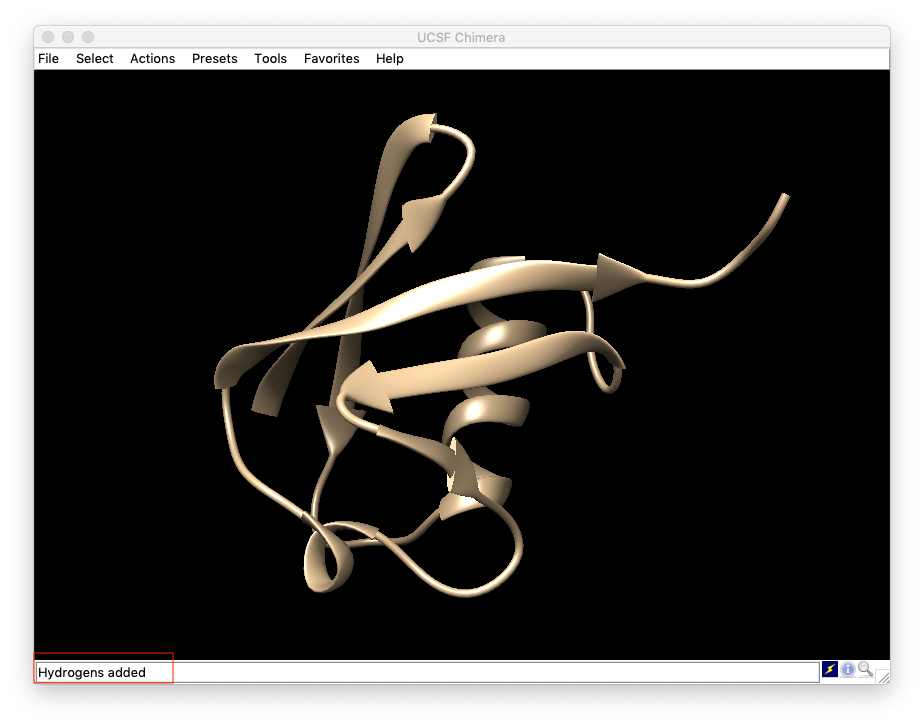Close the UCSF Chimera window
This screenshot has height=726, width=924.
(x=48, y=38)
